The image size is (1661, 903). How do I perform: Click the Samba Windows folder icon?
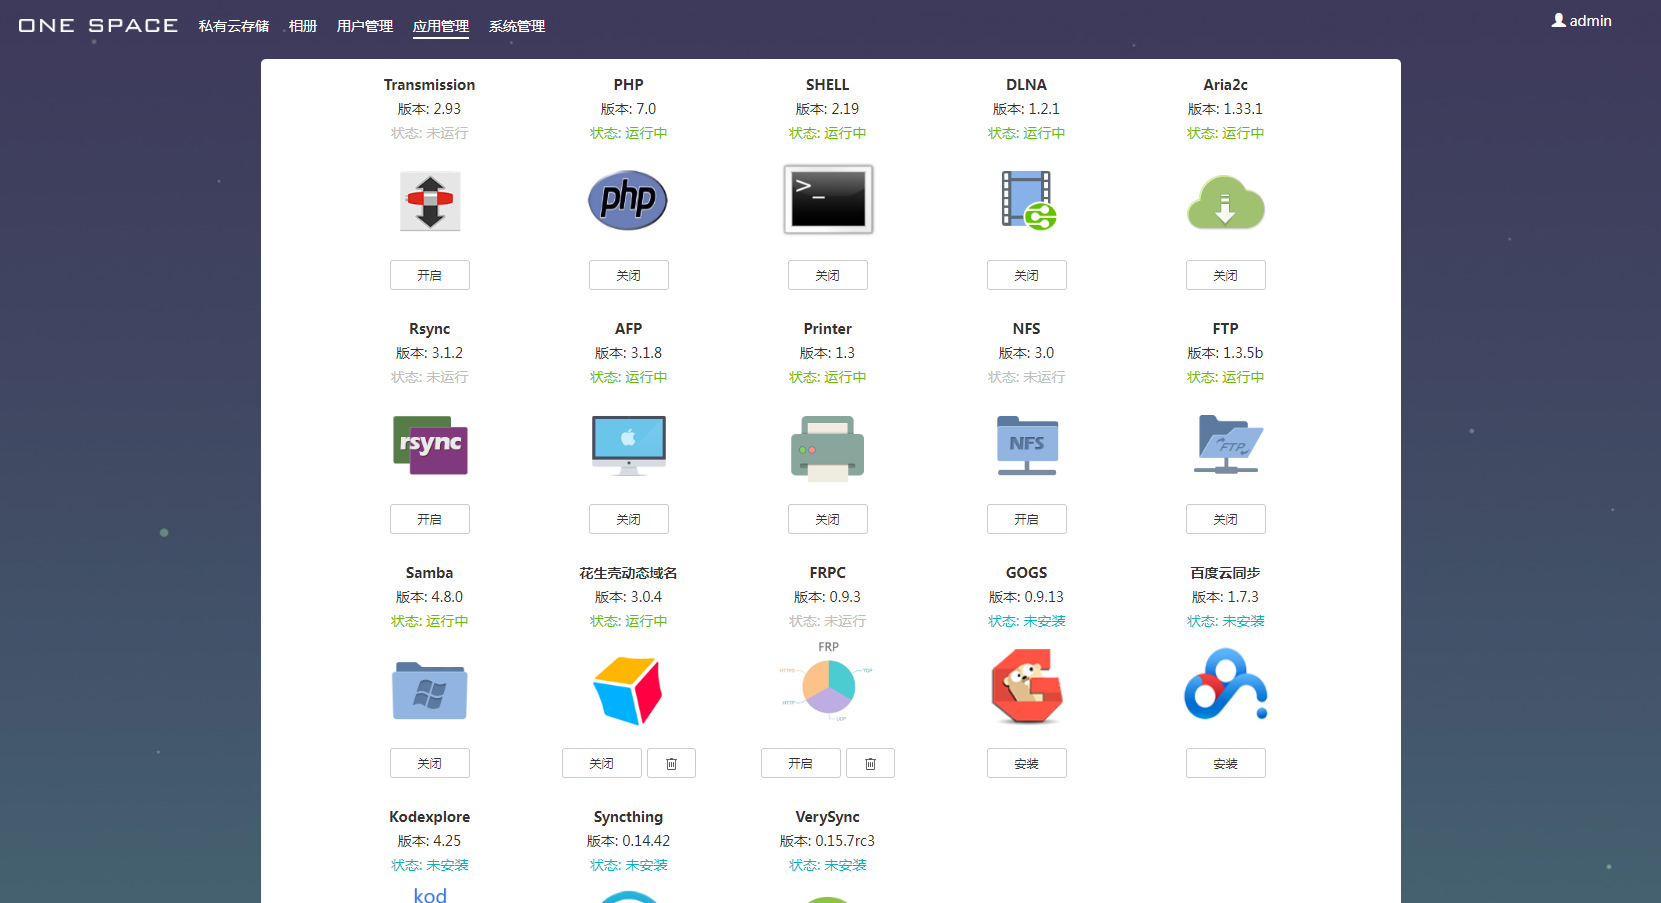430,690
